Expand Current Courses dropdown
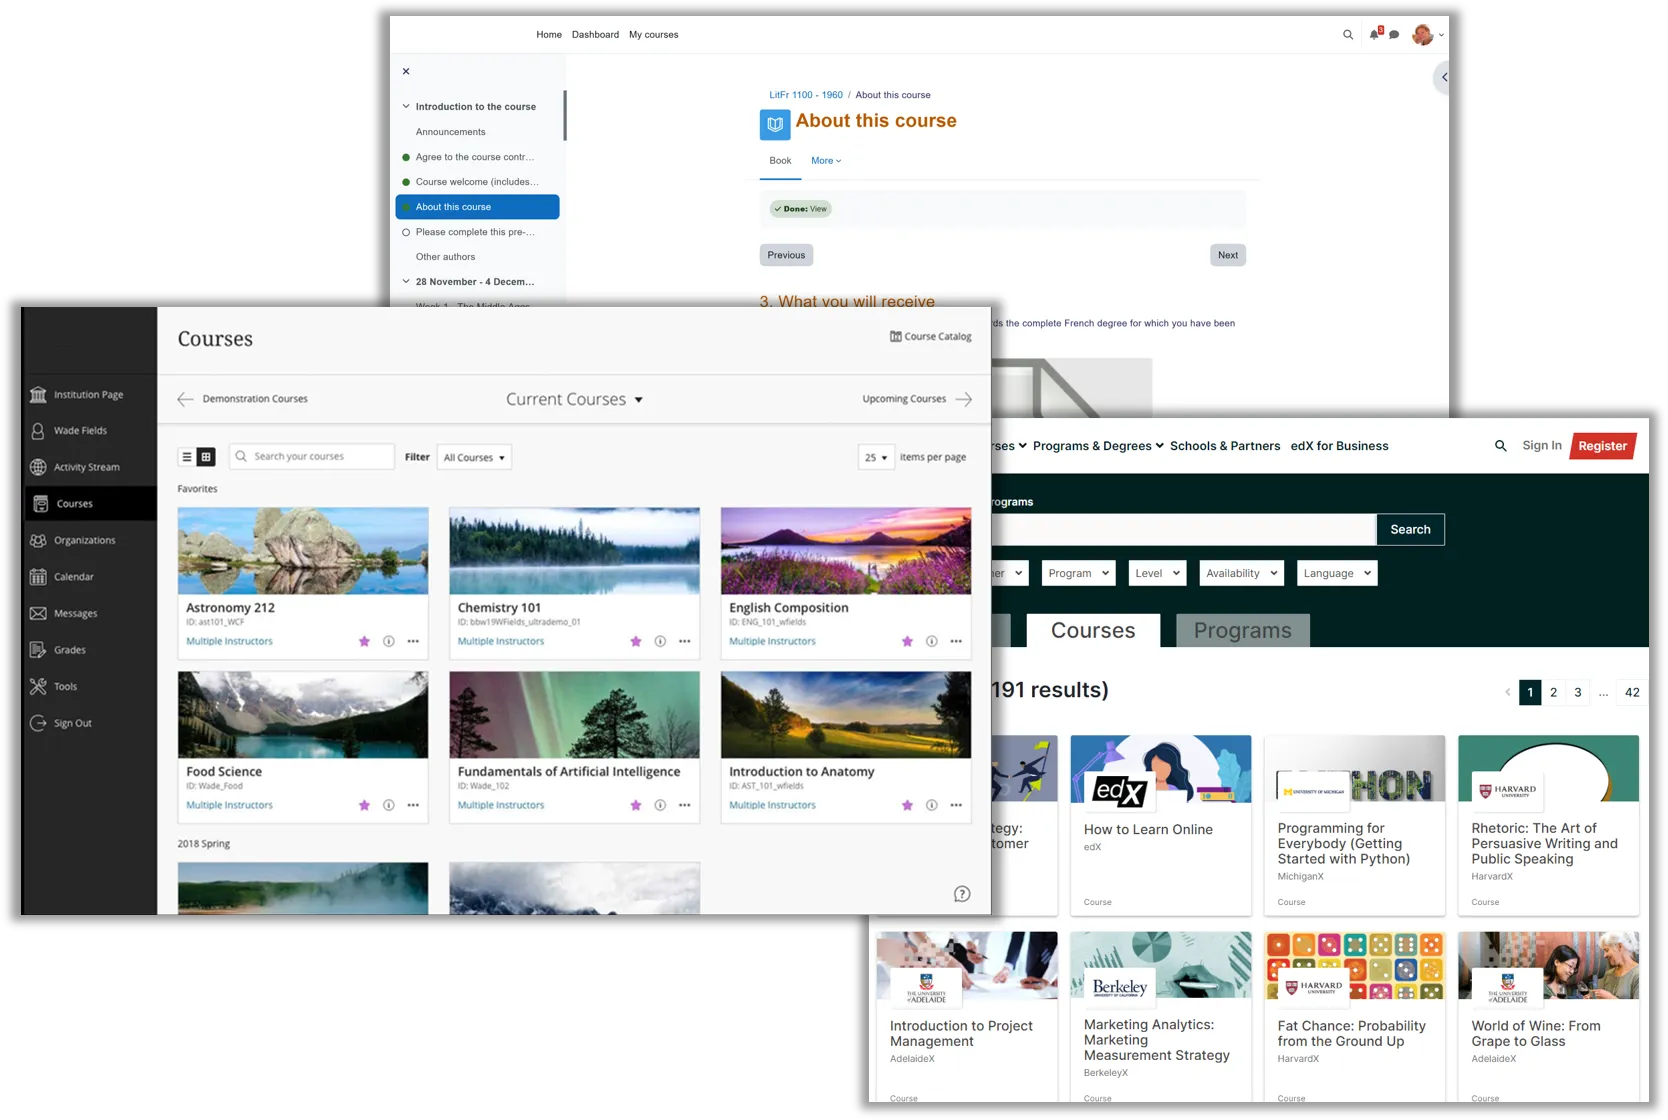Screen dimensions: 1668x1120 coord(574,399)
